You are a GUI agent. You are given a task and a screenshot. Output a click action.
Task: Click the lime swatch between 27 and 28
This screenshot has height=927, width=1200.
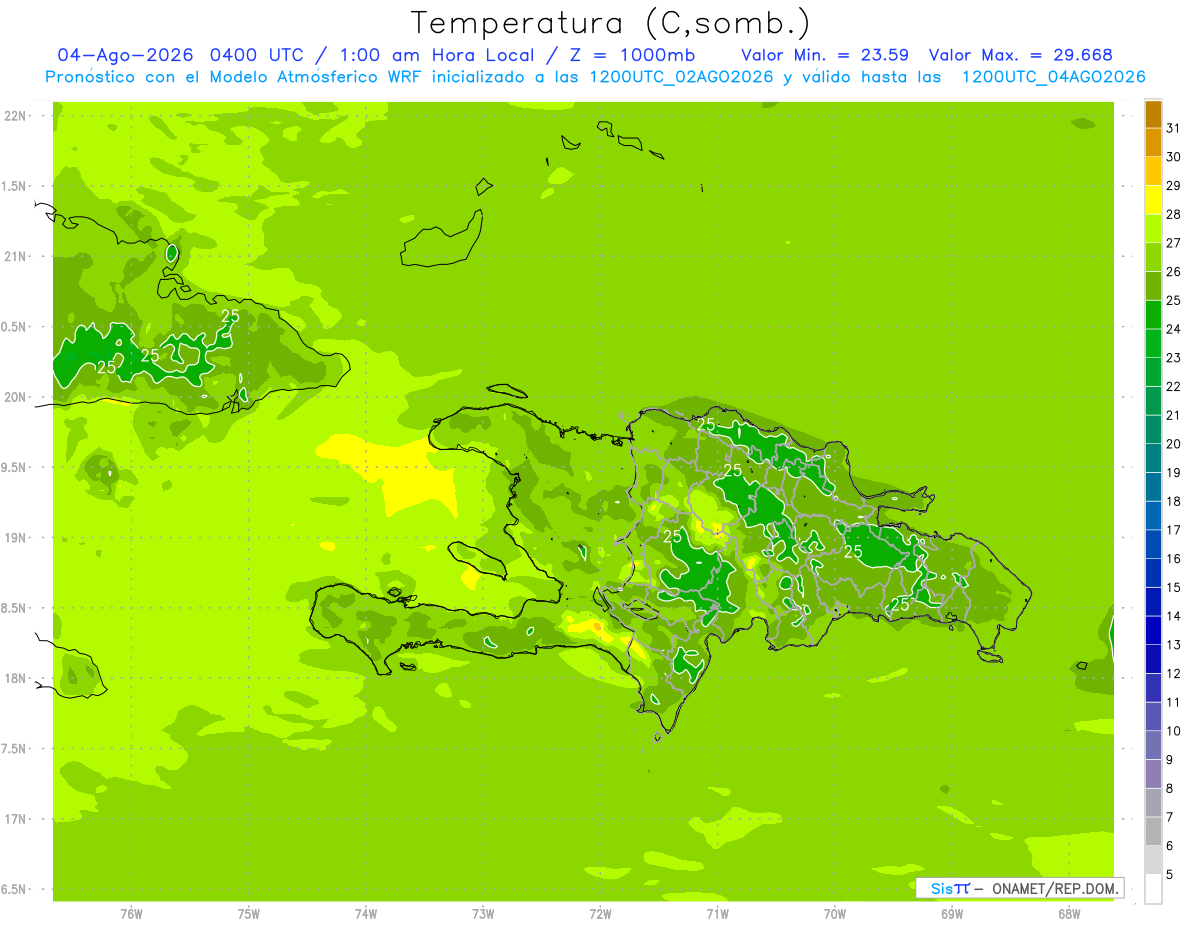pos(1153,229)
